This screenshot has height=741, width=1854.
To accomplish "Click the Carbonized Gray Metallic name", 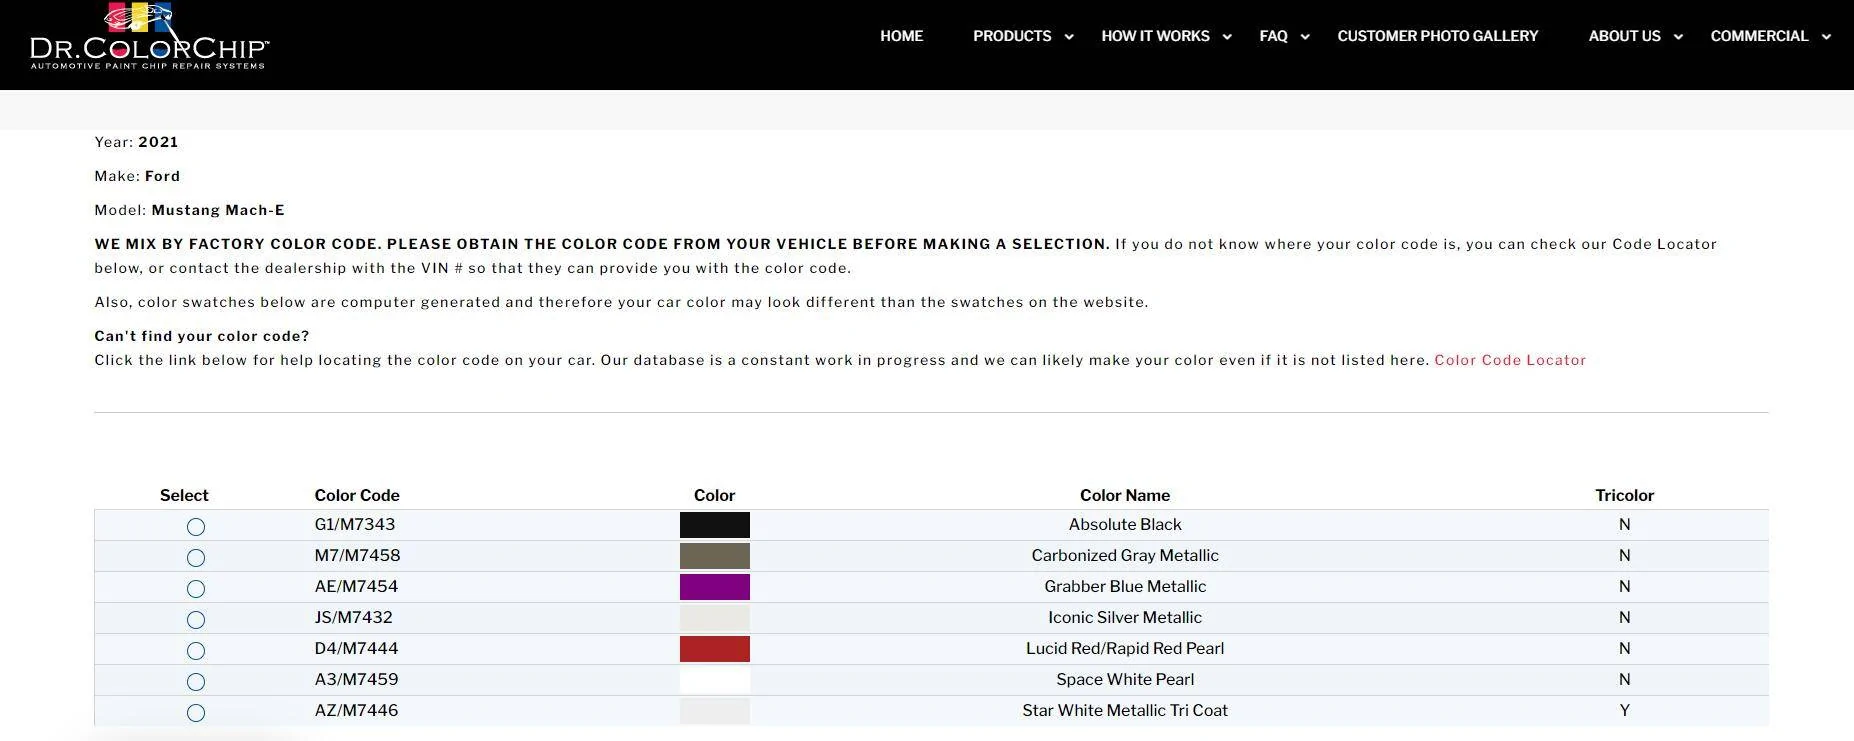I will tap(1125, 555).
